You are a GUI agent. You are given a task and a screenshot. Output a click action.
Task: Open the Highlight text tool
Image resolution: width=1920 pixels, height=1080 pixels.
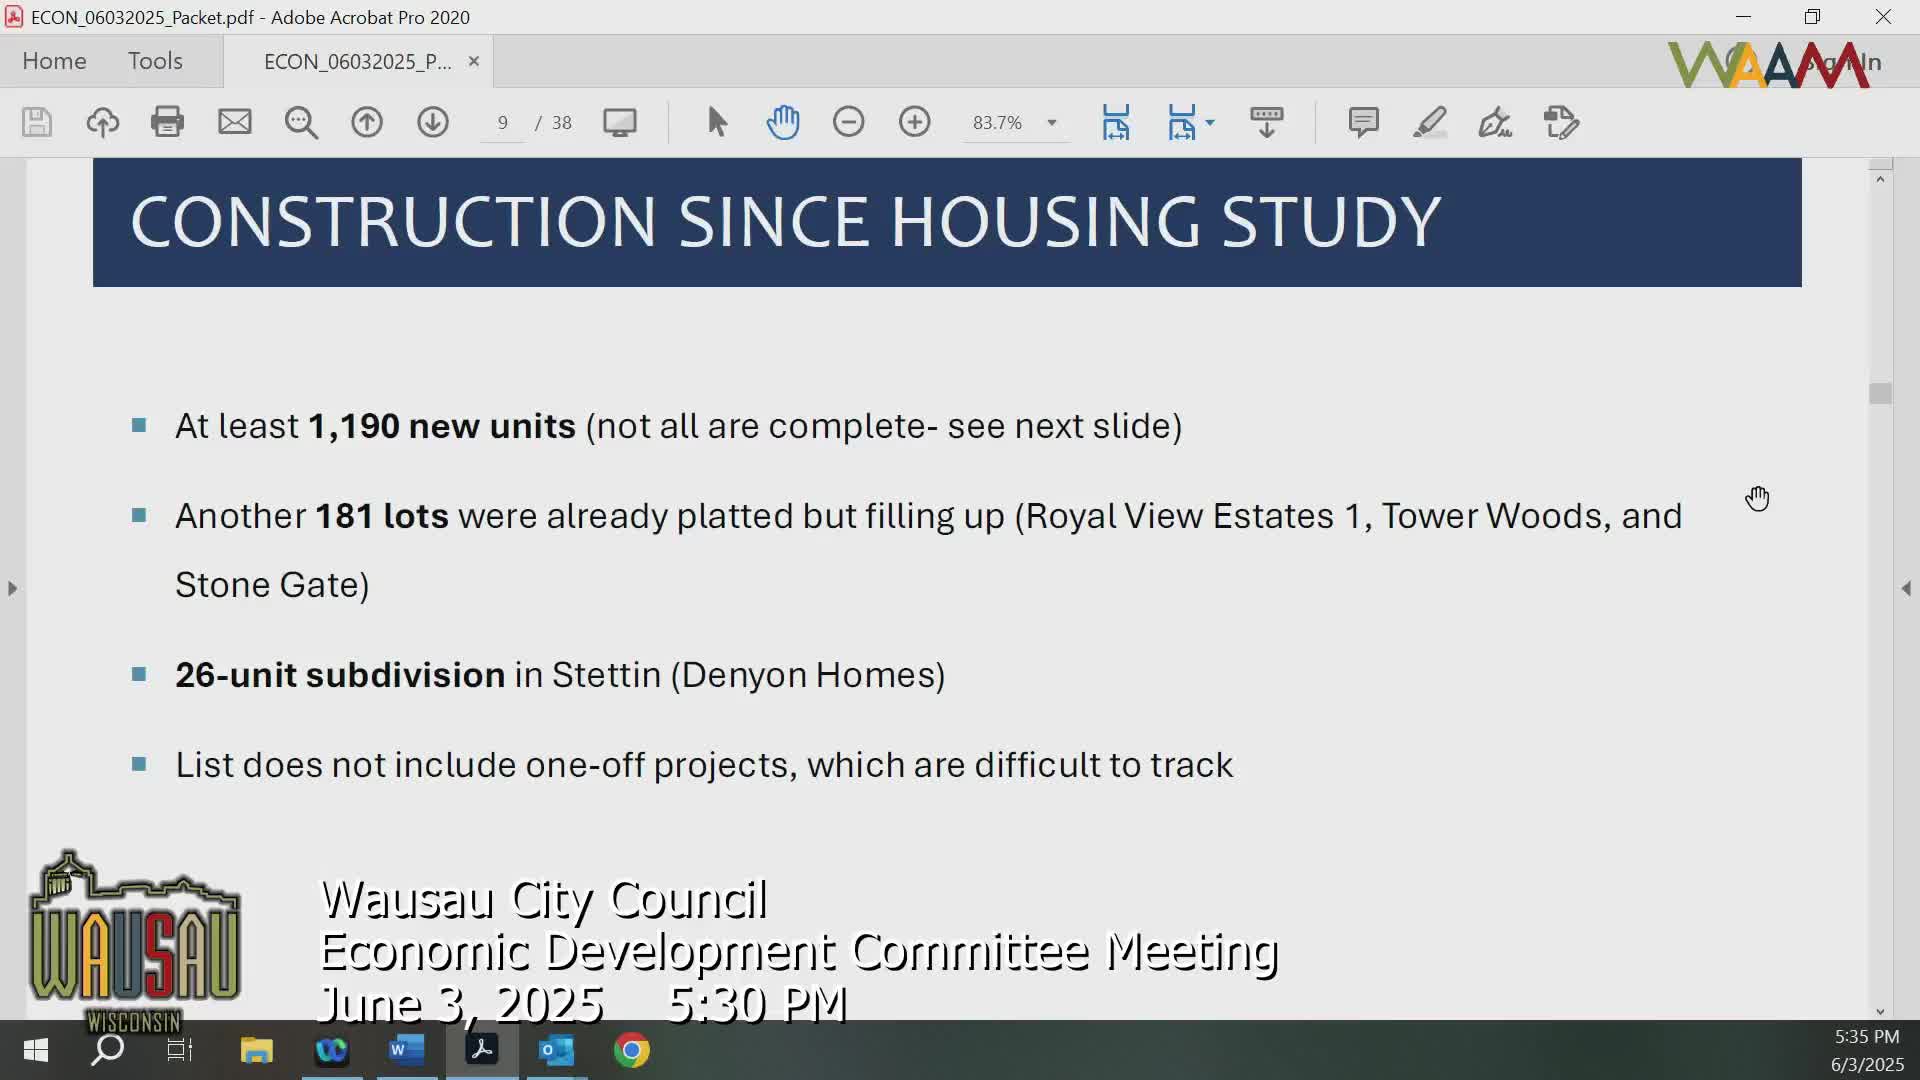1430,122
